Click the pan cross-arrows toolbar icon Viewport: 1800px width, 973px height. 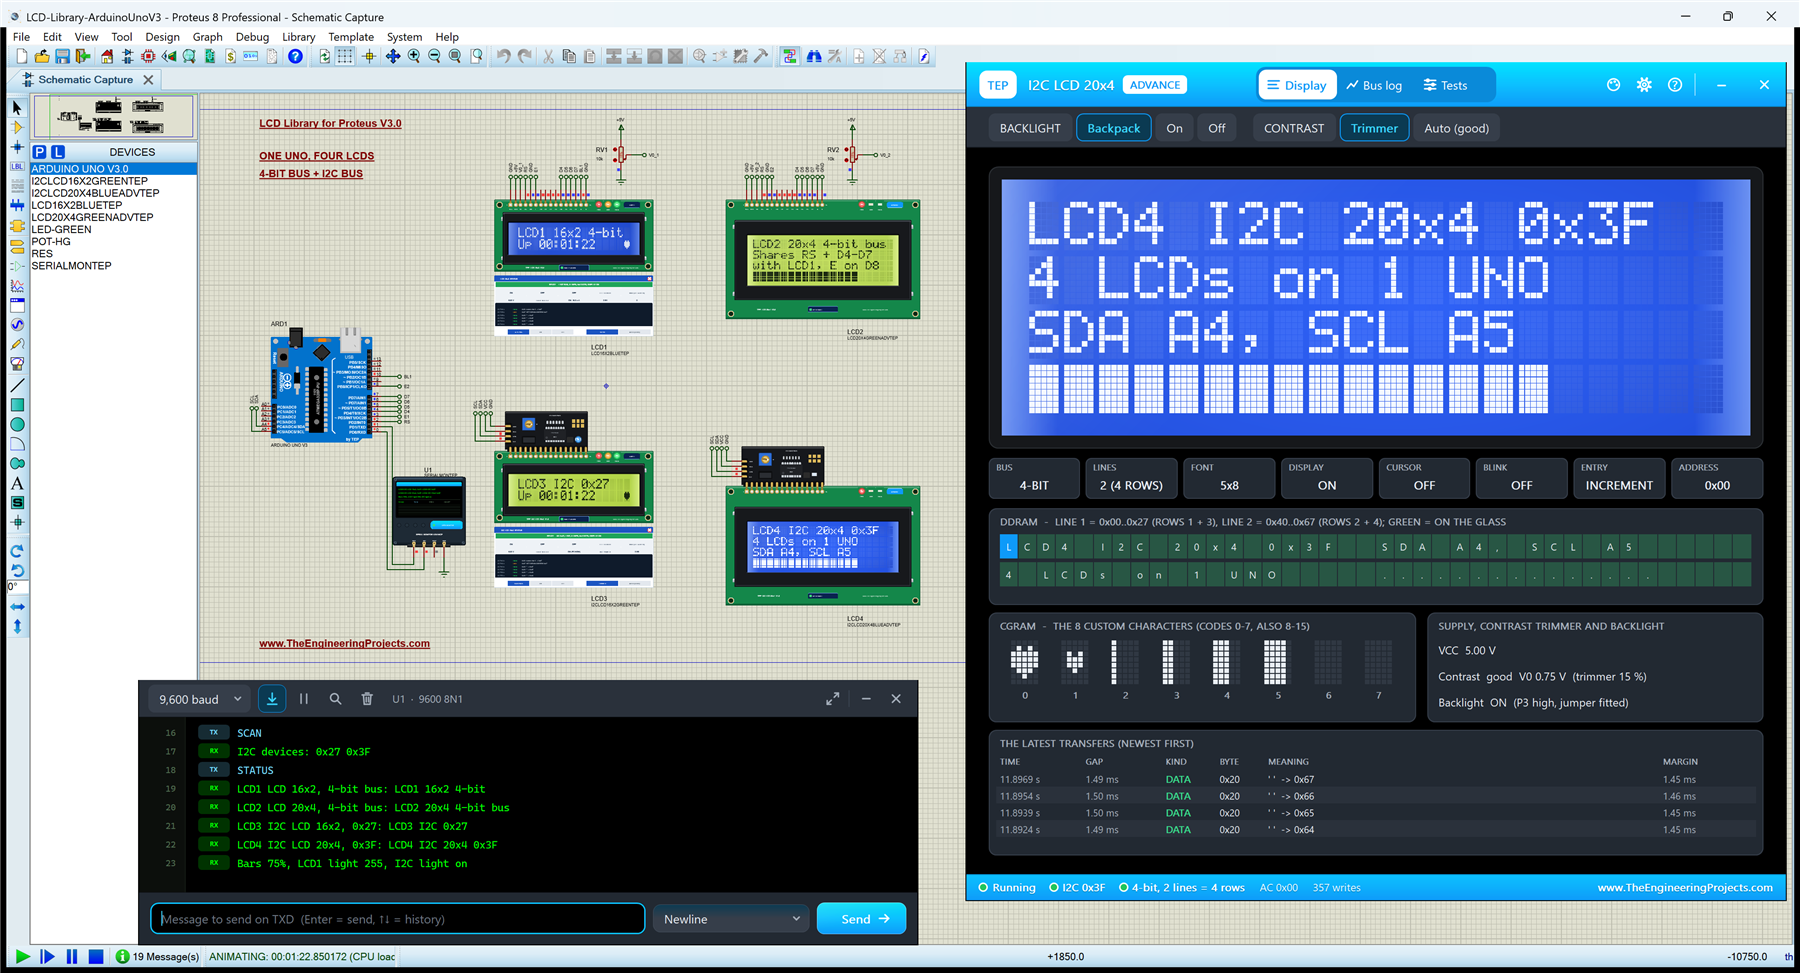click(x=393, y=57)
